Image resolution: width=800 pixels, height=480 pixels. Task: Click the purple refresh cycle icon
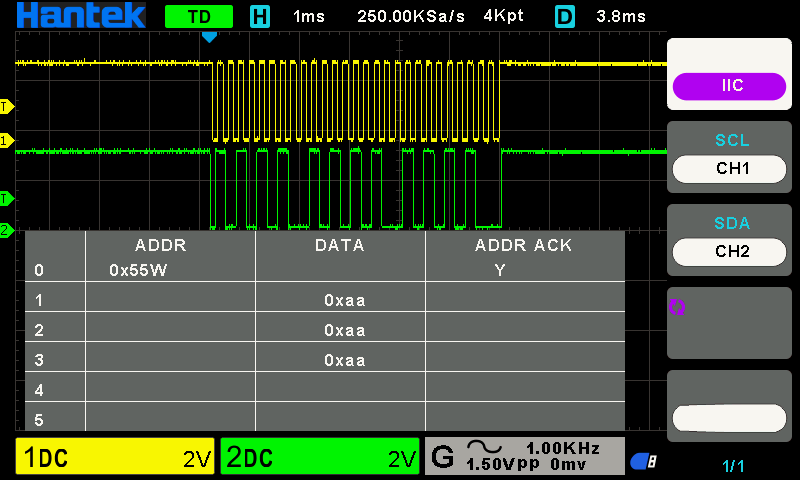[x=677, y=307]
